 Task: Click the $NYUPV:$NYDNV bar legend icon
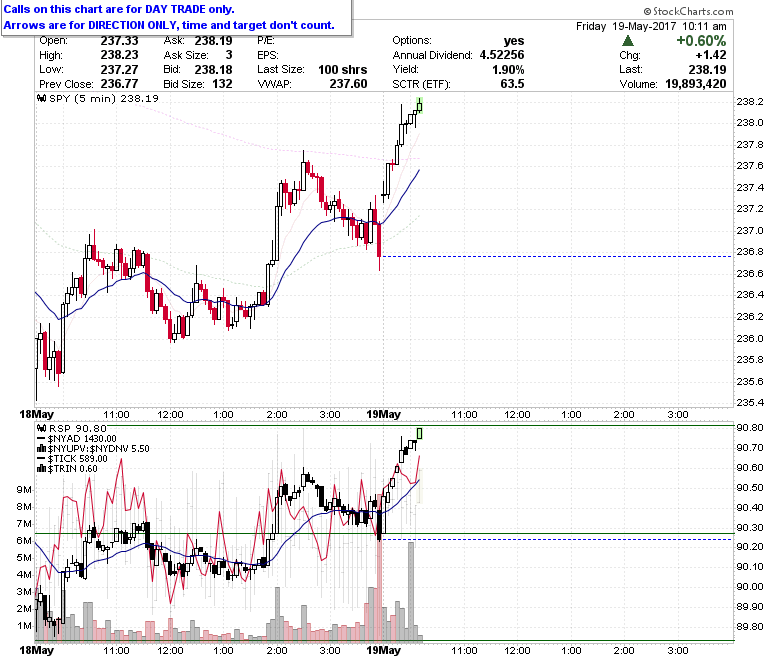coord(42,449)
